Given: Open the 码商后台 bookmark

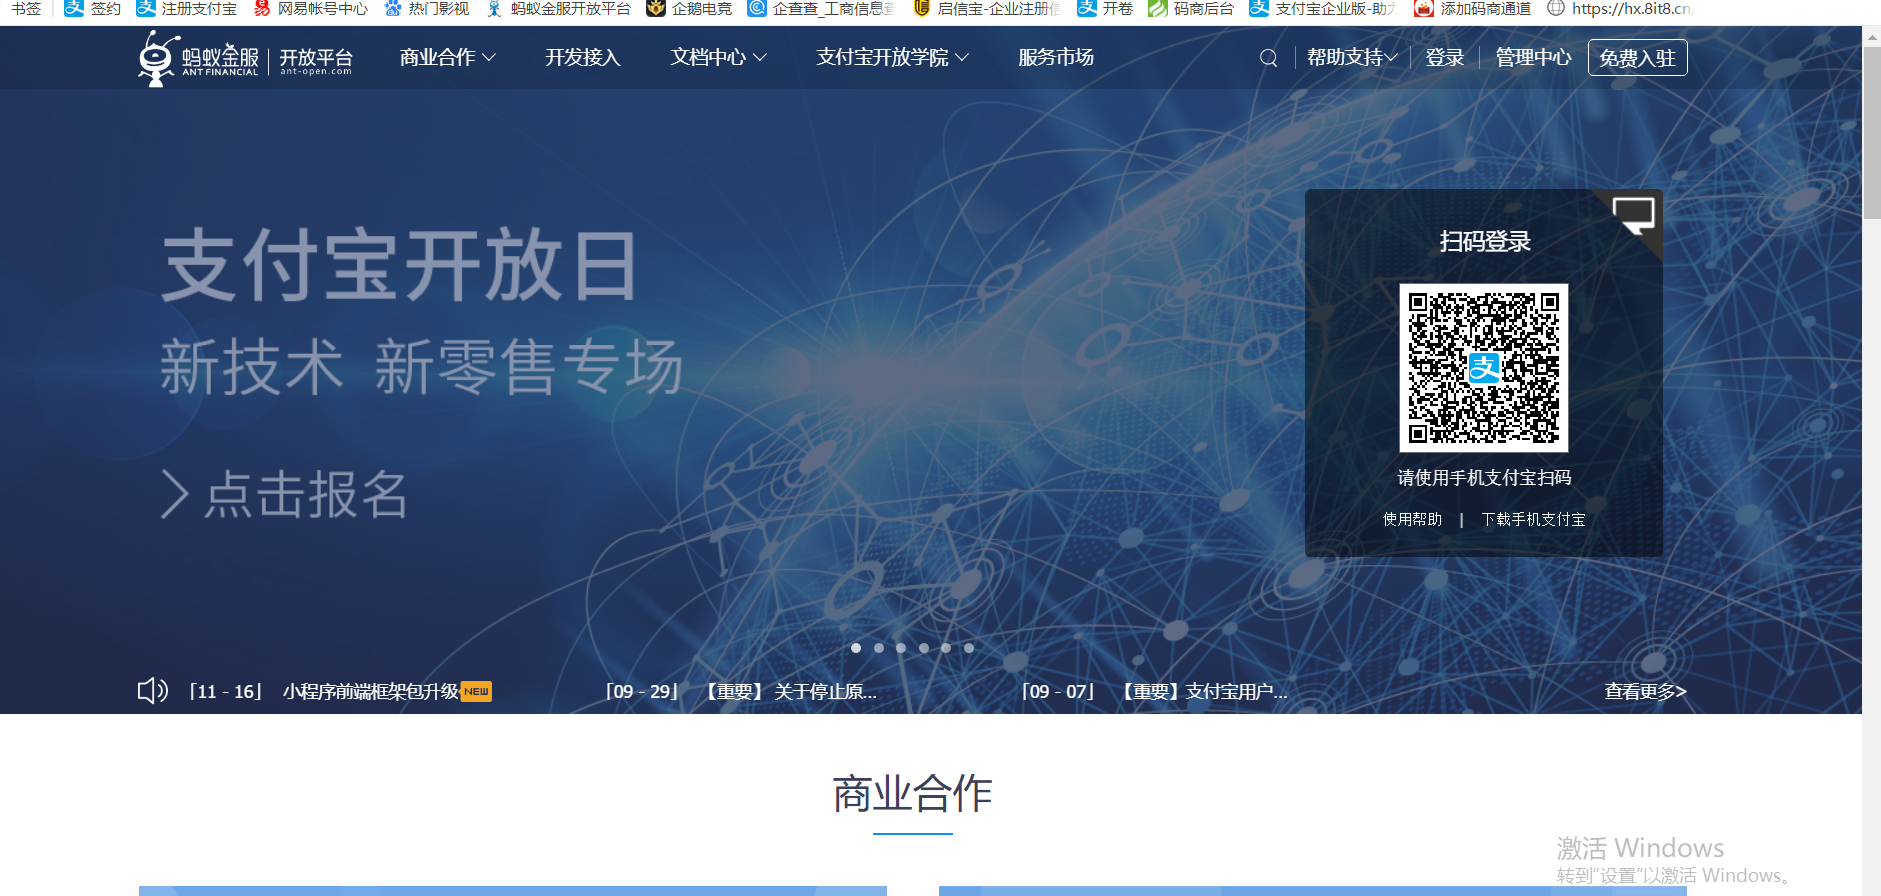Looking at the screenshot, I should click(1191, 9).
